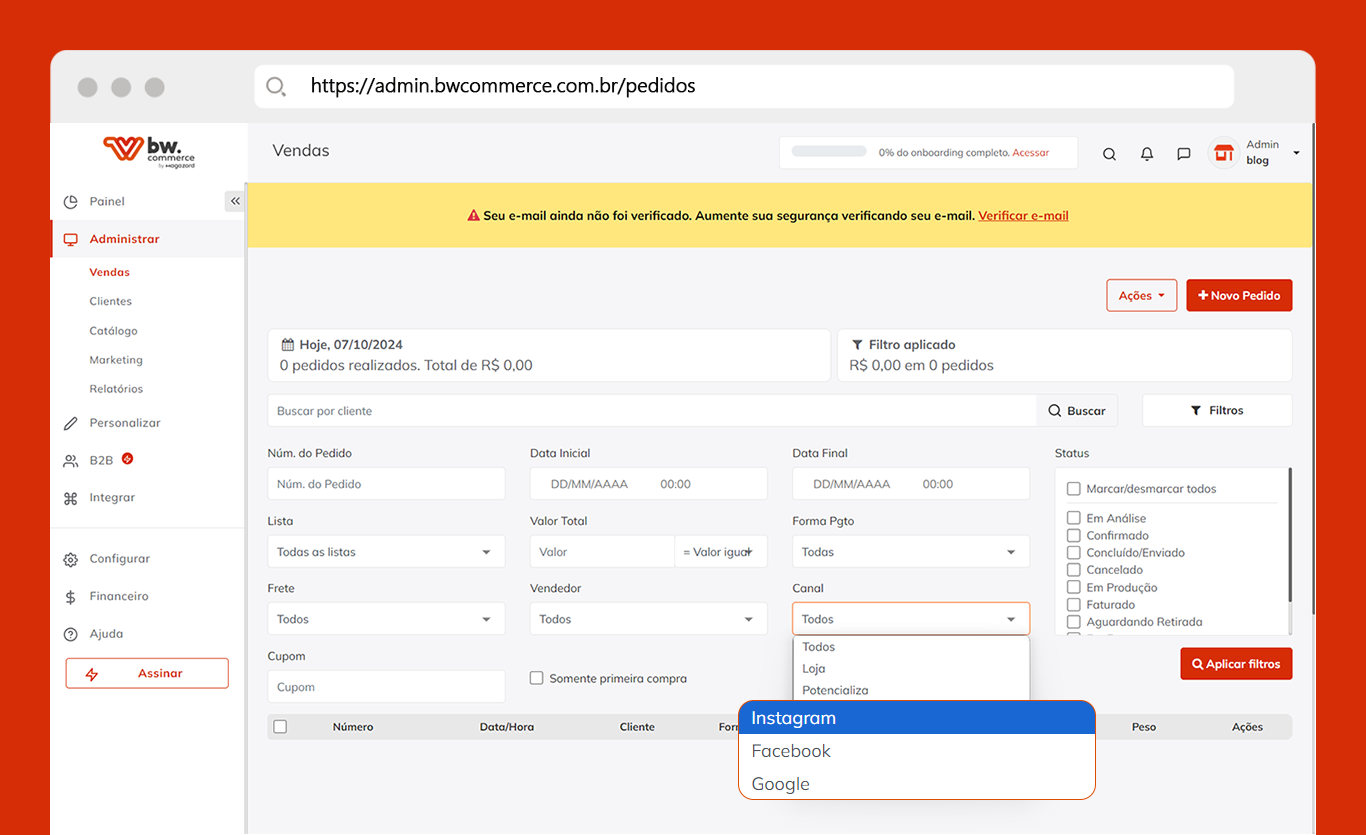Check Marcar/desmarcar todos
The image size is (1366, 835).
point(1073,489)
